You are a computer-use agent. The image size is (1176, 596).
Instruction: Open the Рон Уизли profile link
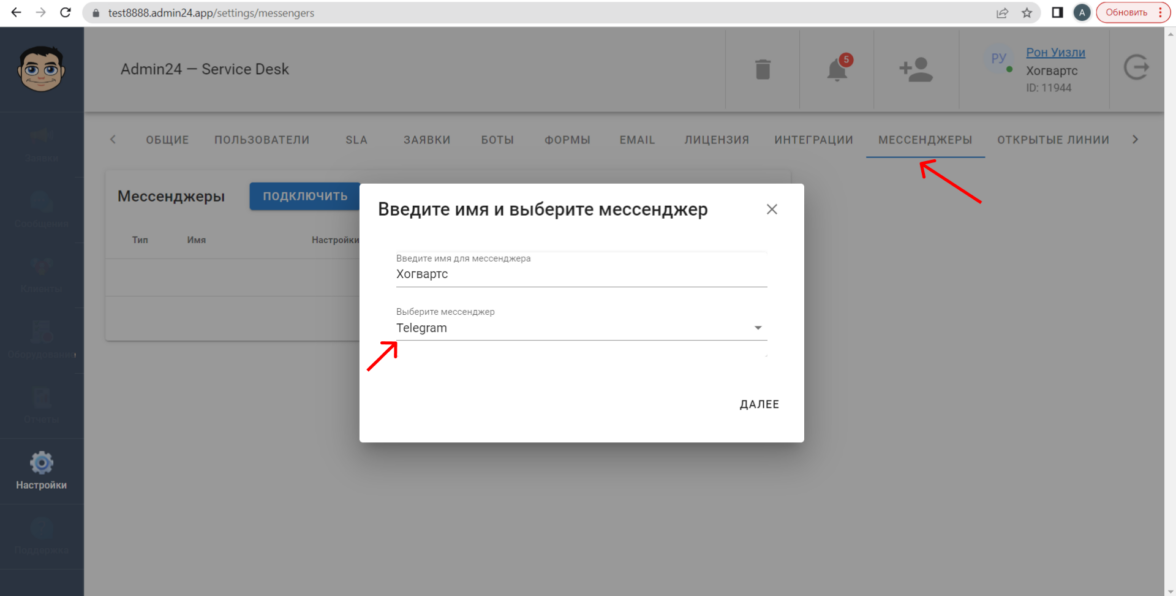click(x=1055, y=53)
